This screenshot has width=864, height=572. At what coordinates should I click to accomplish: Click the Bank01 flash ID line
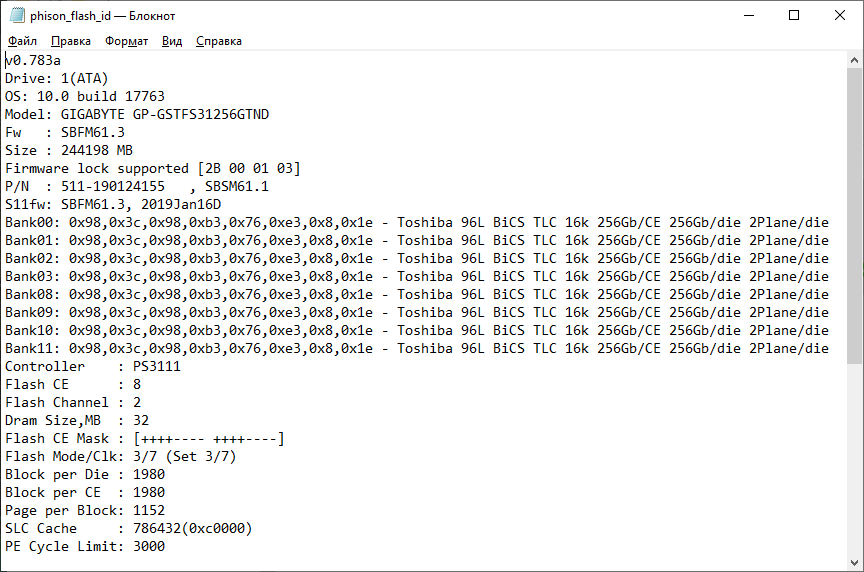click(417, 240)
